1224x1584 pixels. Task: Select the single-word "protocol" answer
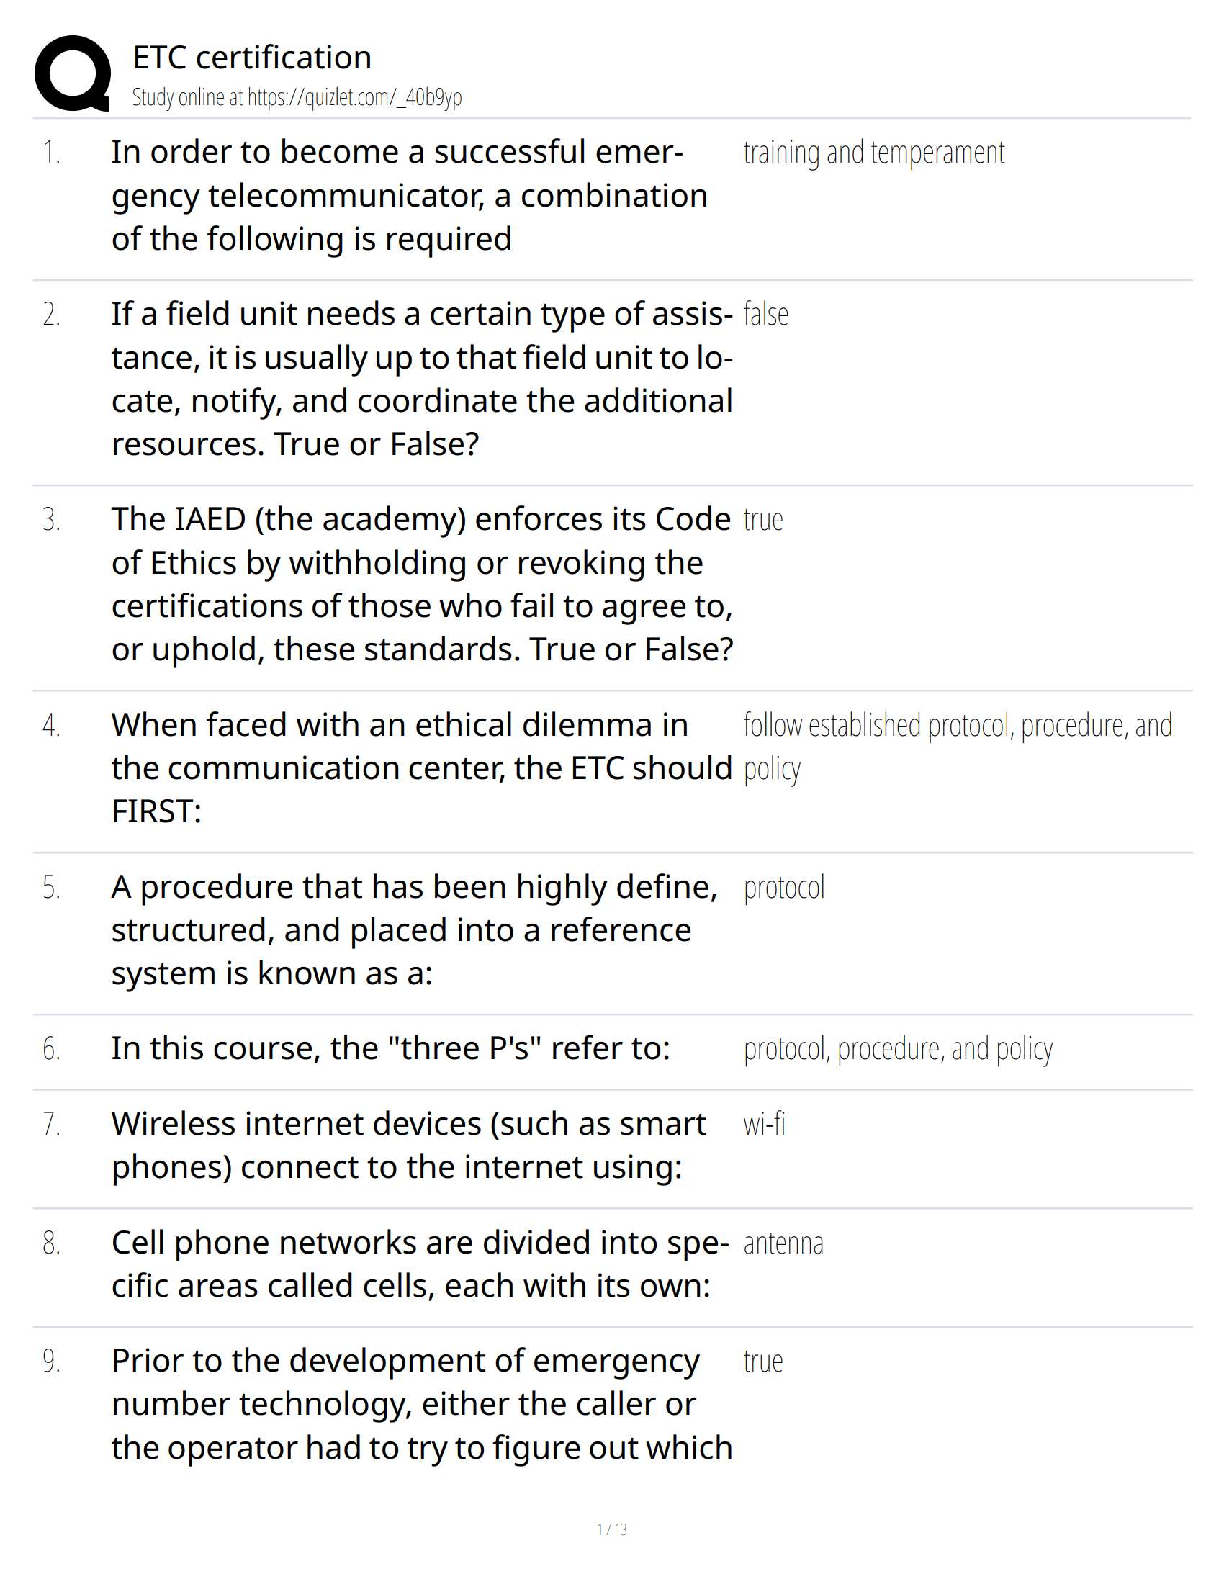784,888
